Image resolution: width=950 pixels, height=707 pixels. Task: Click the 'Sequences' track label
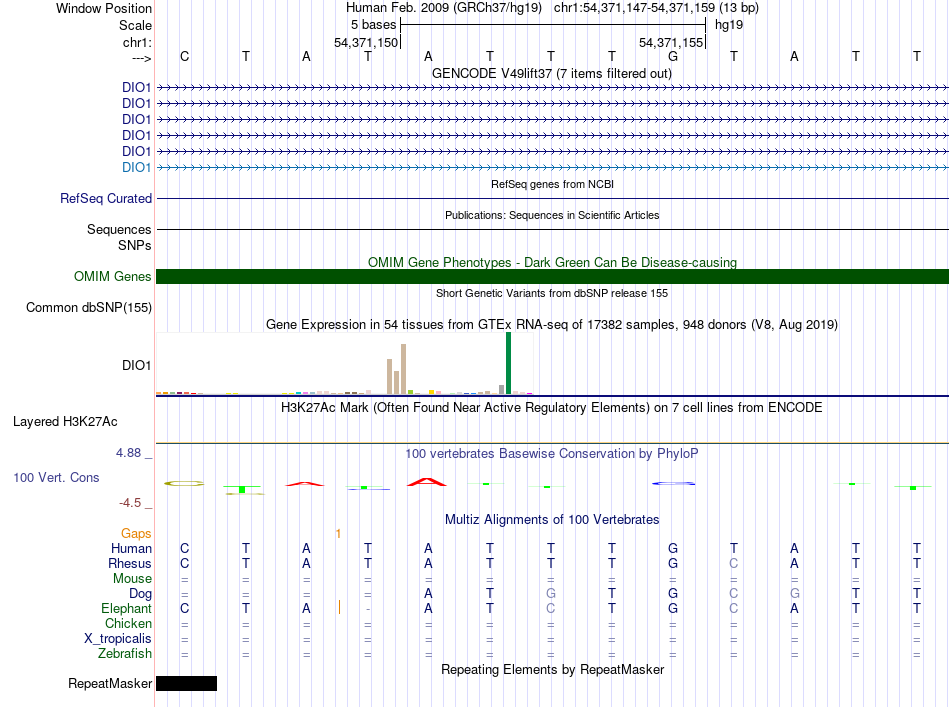tap(119, 229)
